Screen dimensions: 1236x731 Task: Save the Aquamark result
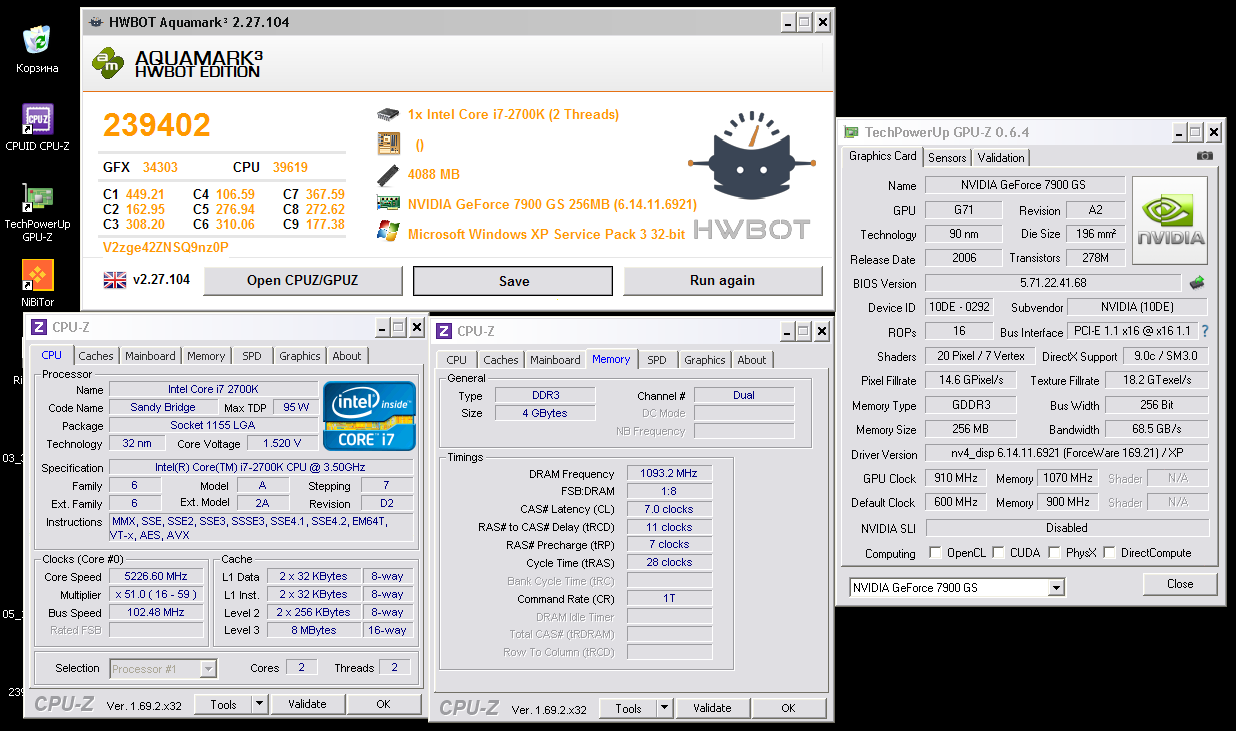513,281
